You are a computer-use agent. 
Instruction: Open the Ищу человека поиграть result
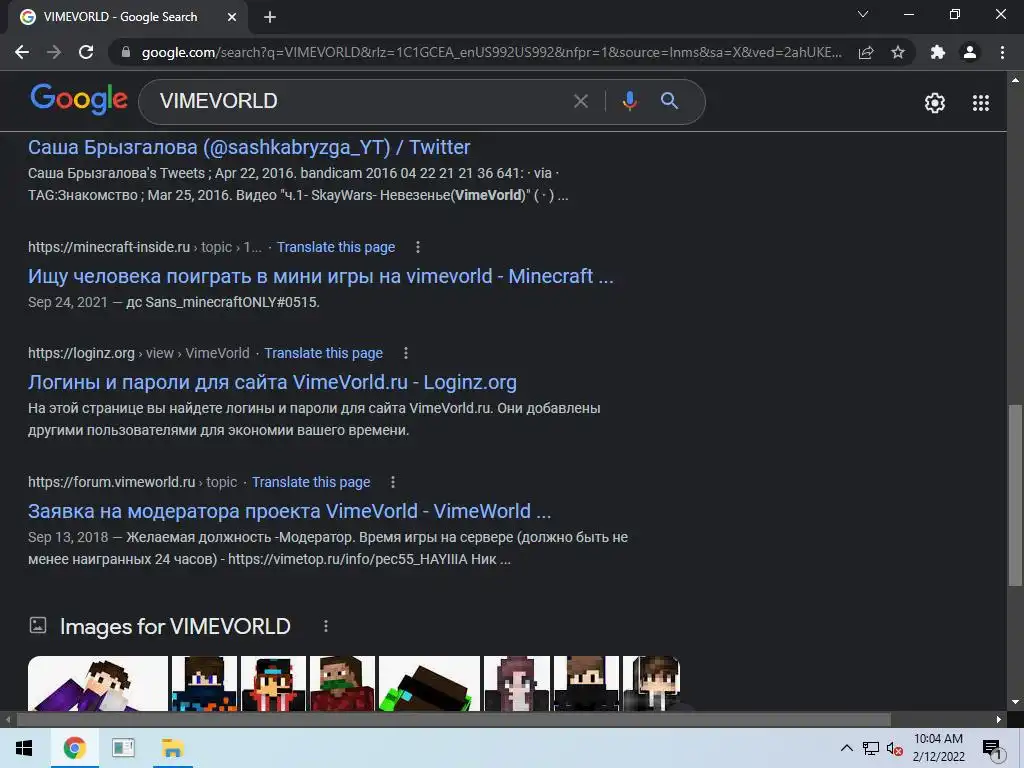tap(321, 276)
